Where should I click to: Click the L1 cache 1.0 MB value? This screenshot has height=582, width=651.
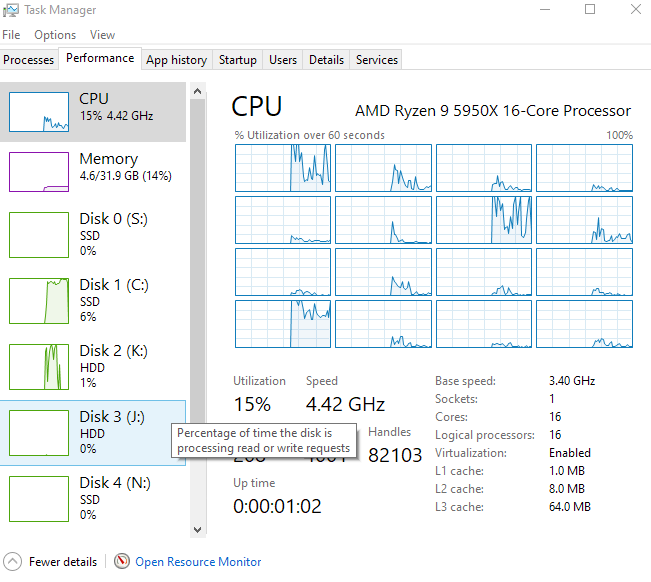tap(567, 471)
